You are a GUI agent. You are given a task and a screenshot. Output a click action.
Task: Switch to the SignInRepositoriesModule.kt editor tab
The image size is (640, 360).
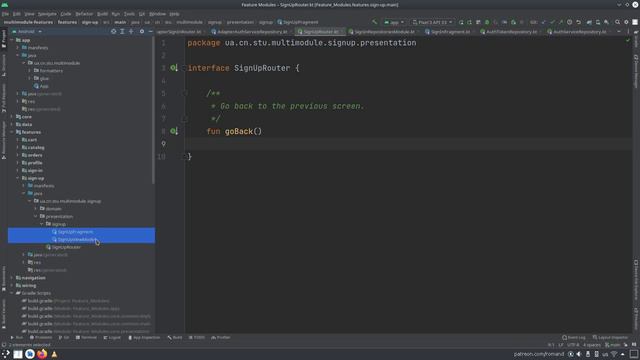click(x=383, y=31)
